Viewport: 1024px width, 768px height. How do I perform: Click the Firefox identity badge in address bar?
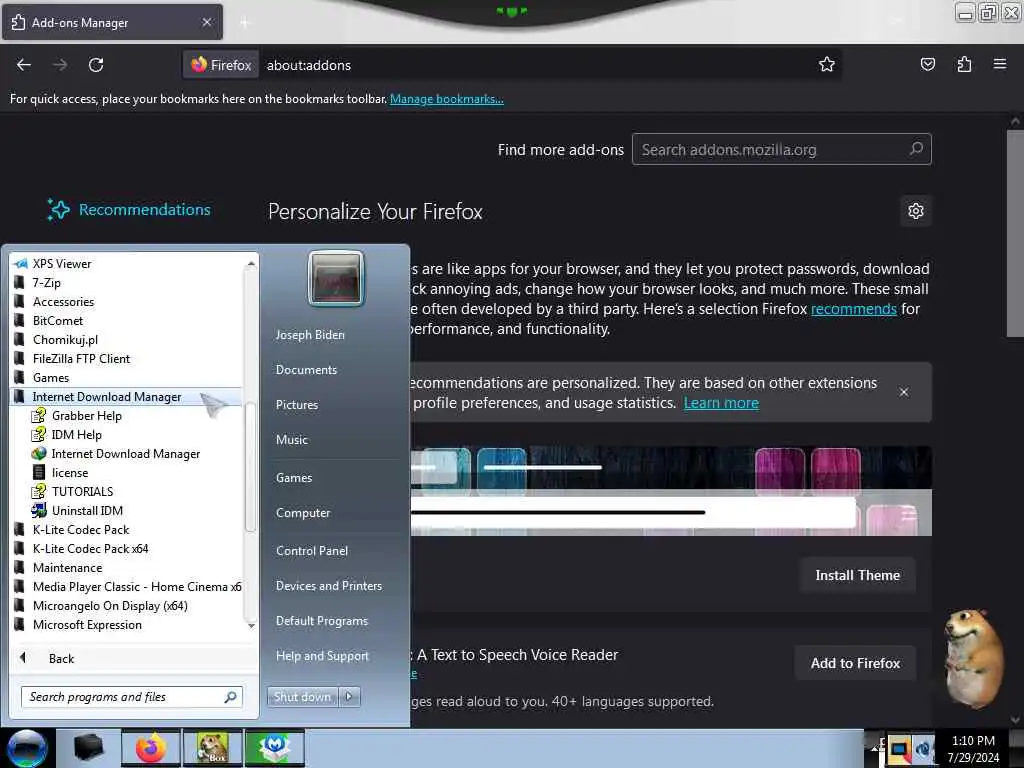tap(221, 65)
